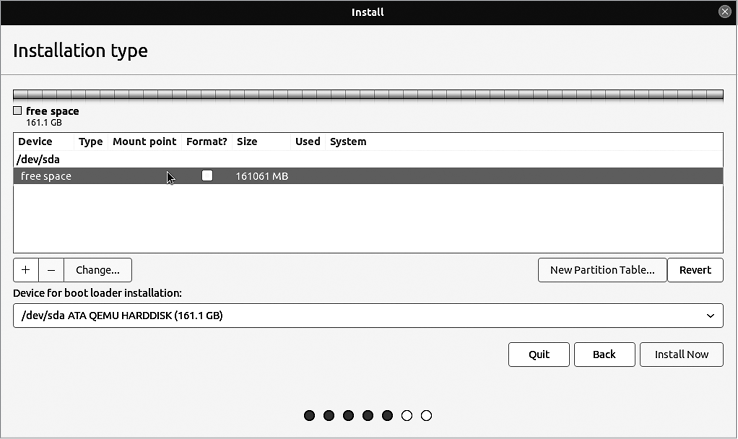Click the Size column header

247,142
